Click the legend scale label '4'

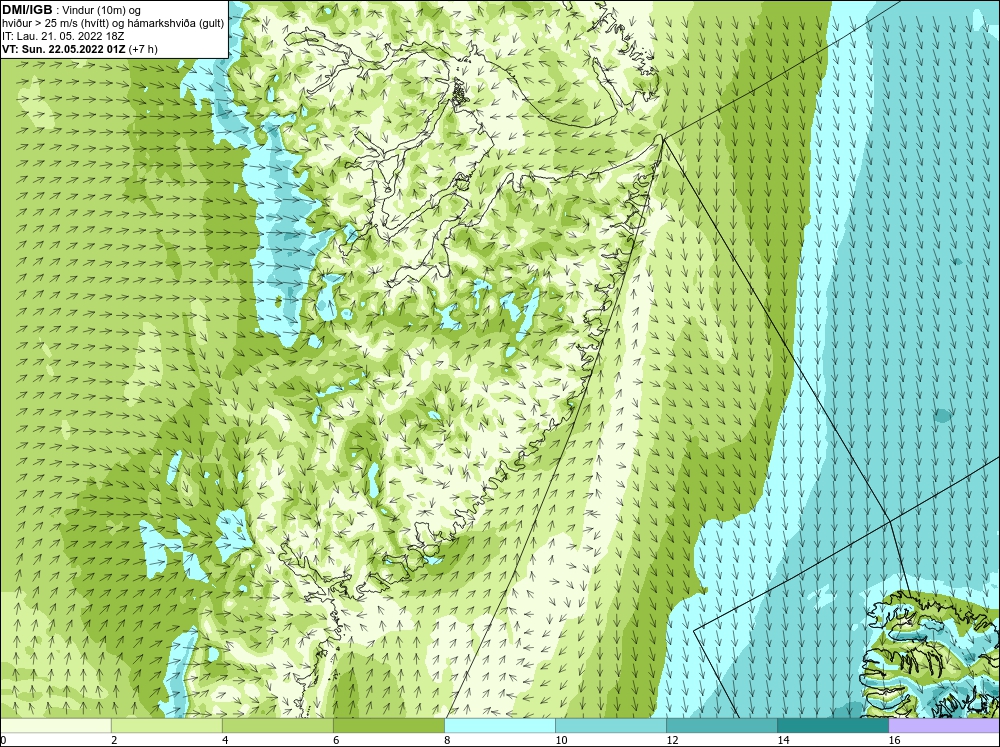coord(225,740)
